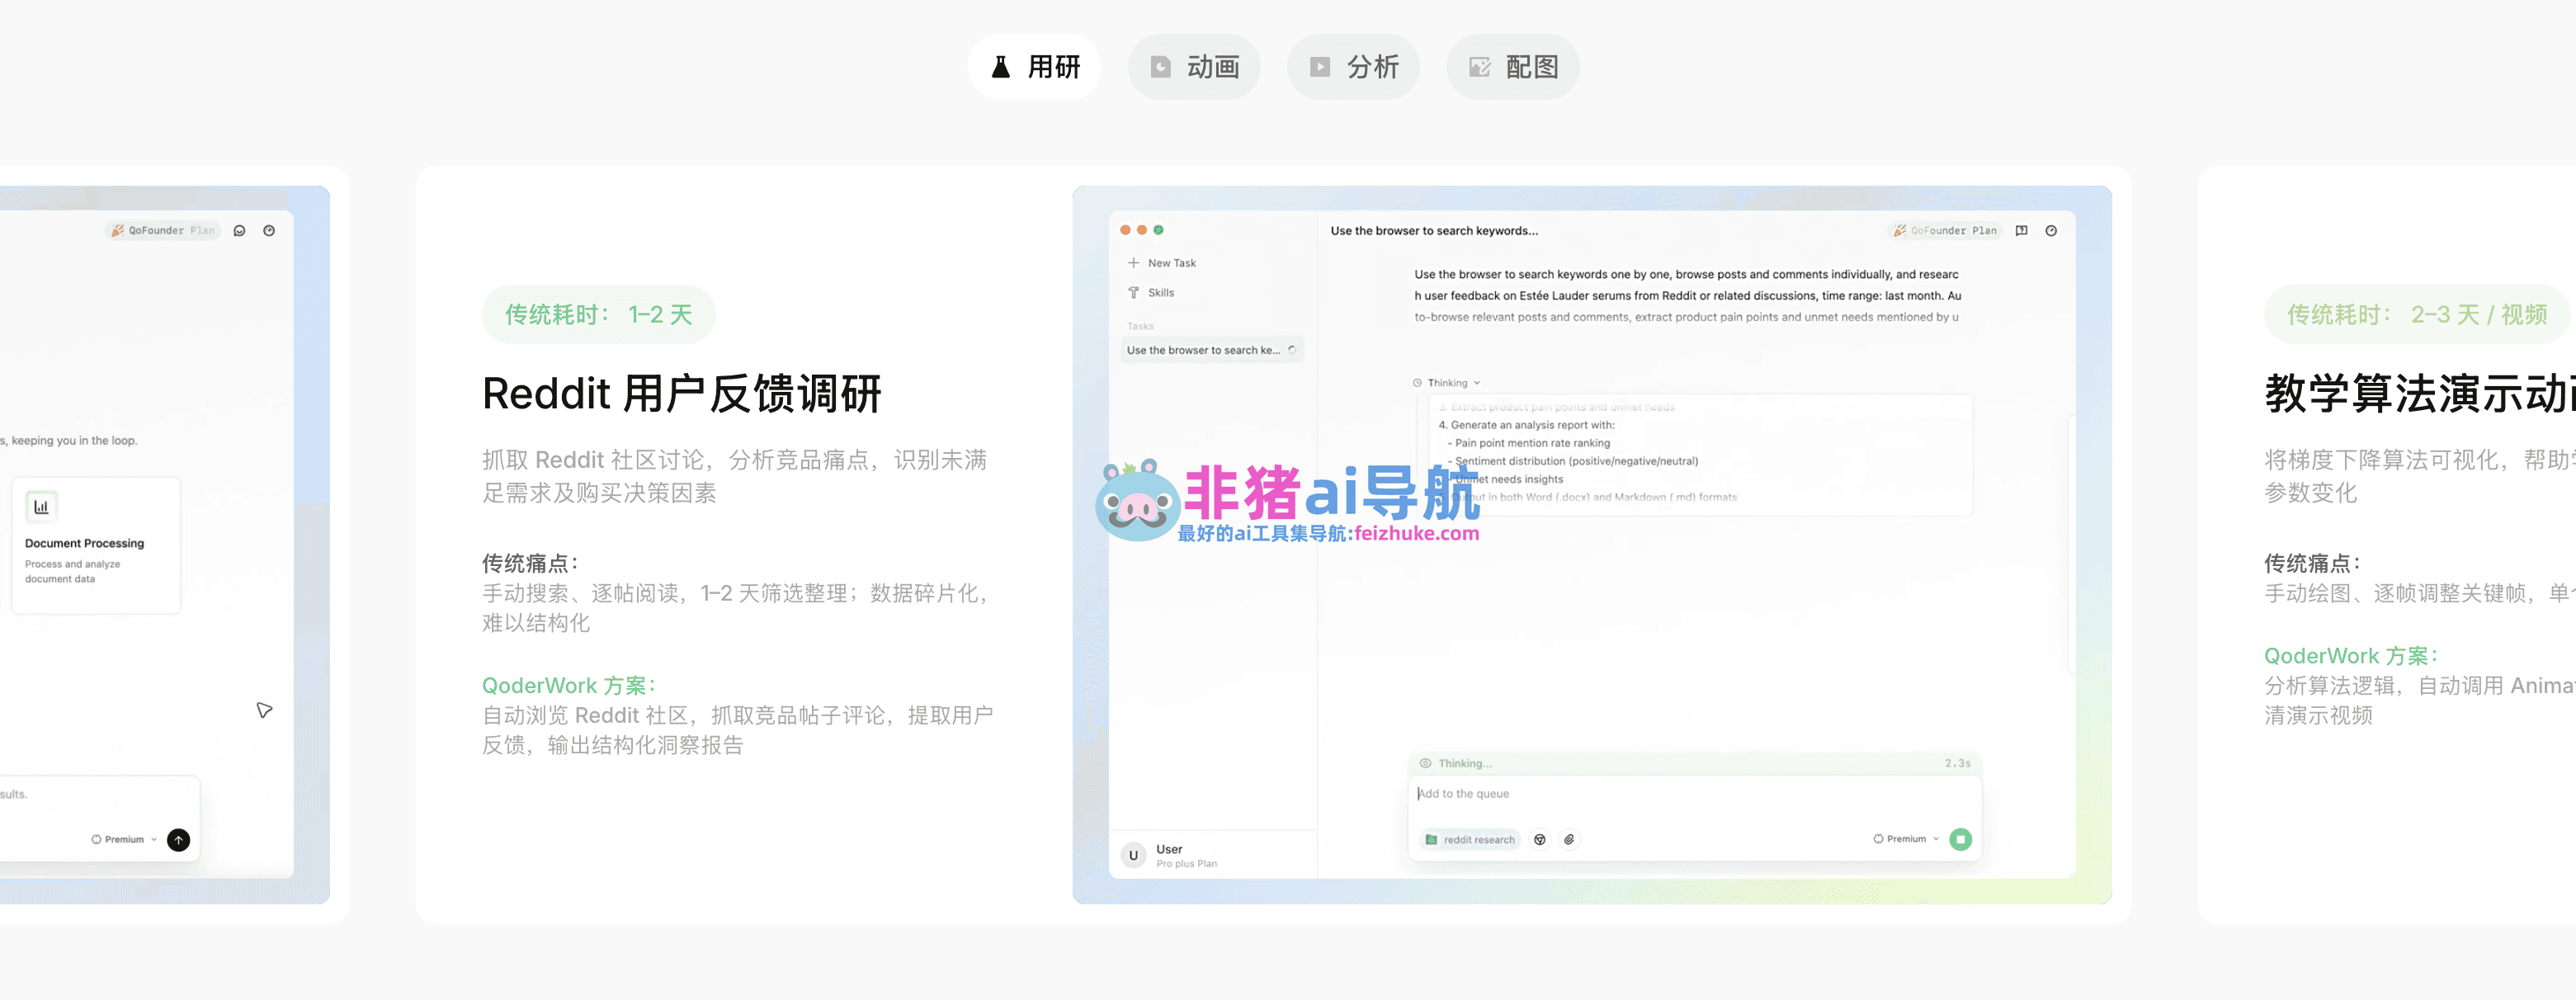Click '4. Generate an analysis report with:' line
Image resolution: width=2576 pixels, height=1000 pixels.
[x=1526, y=425]
